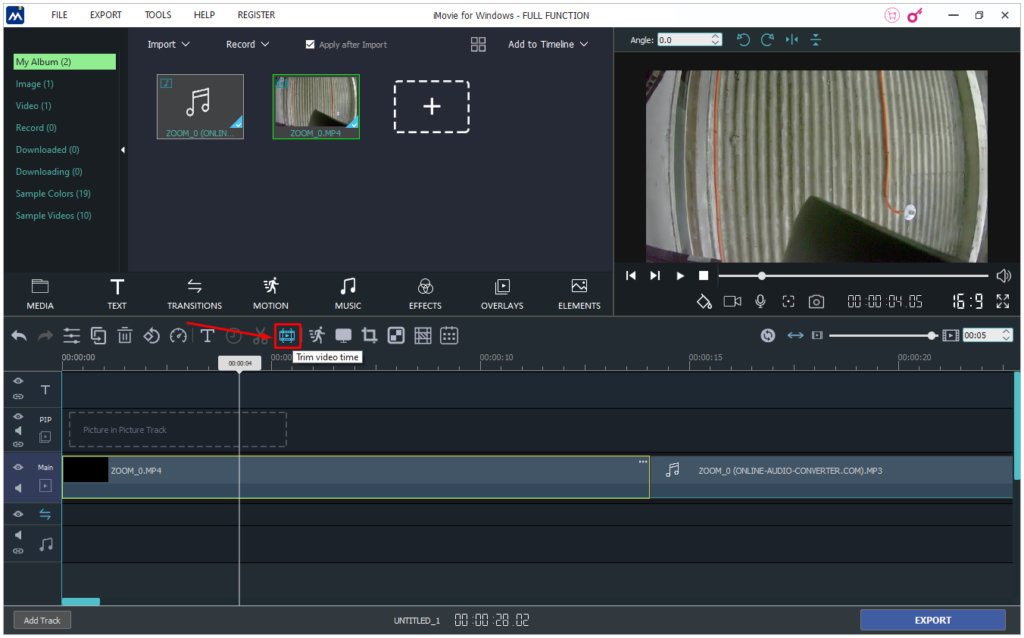Viewport: 1024px width, 638px height.
Task: Click the snapshot camera icon under the preview
Action: coord(817,300)
